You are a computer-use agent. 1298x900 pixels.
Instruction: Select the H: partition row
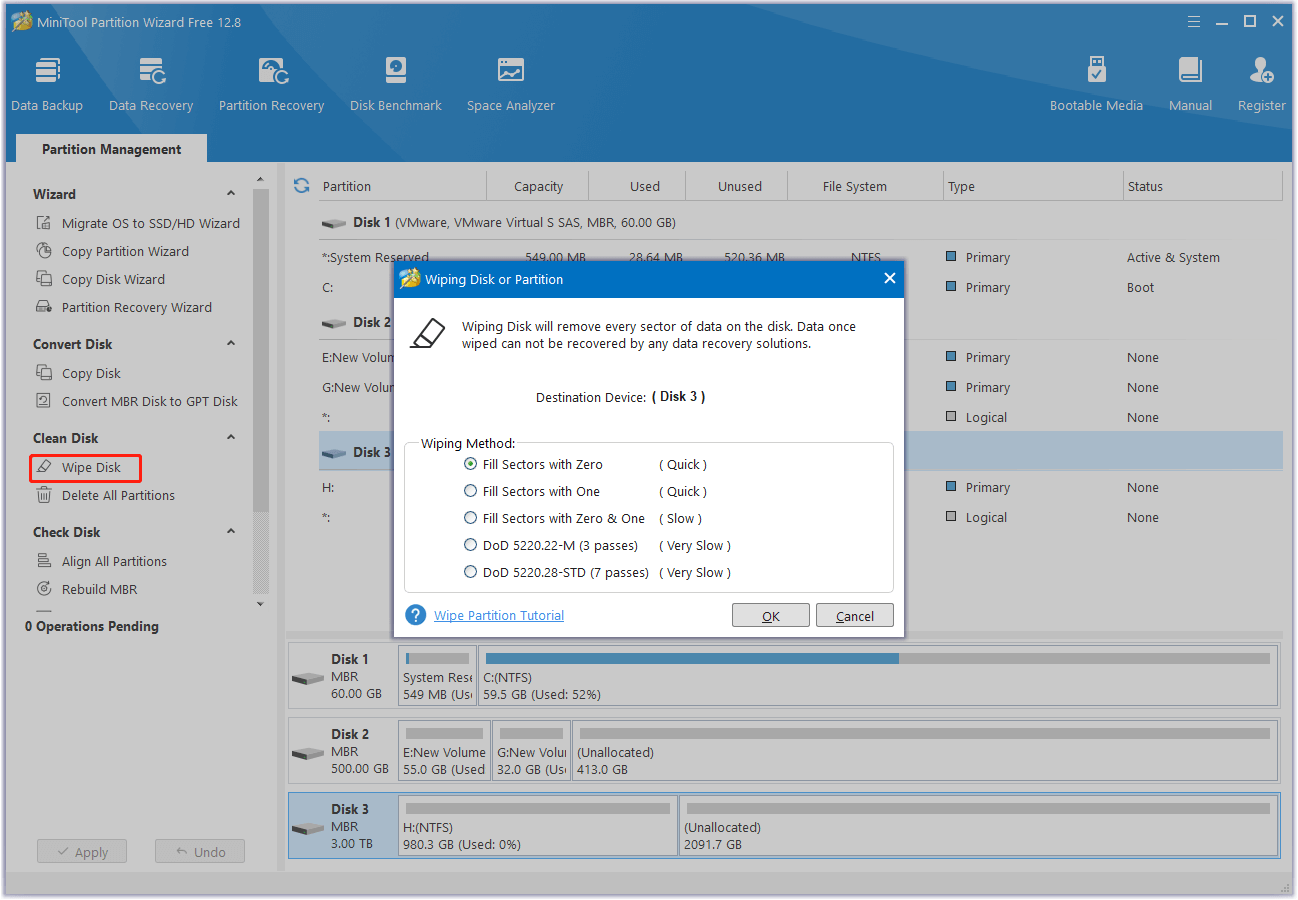800,487
